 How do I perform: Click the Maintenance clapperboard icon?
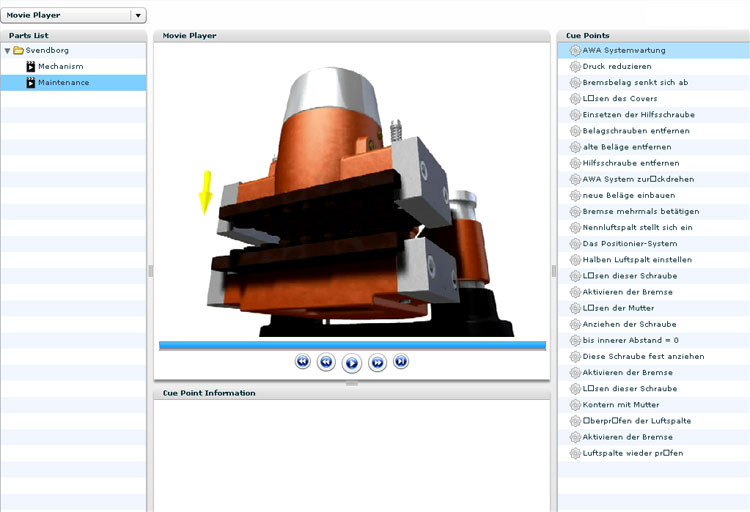tap(31, 82)
